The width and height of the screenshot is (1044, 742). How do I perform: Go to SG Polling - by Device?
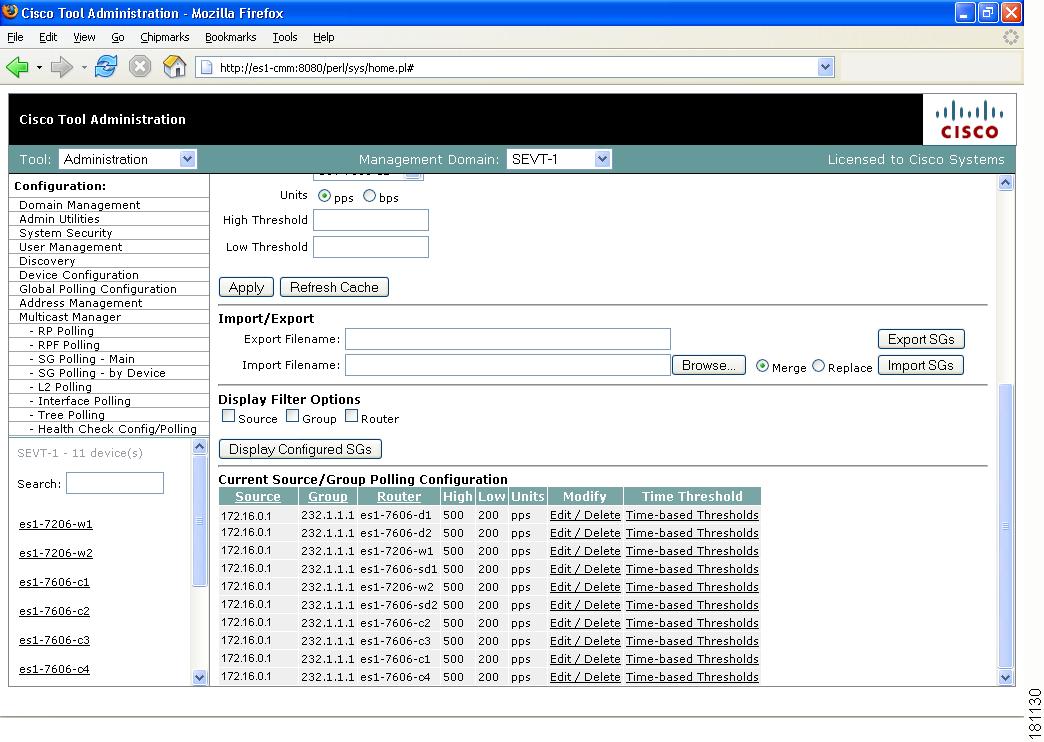pyautogui.click(x=101, y=373)
